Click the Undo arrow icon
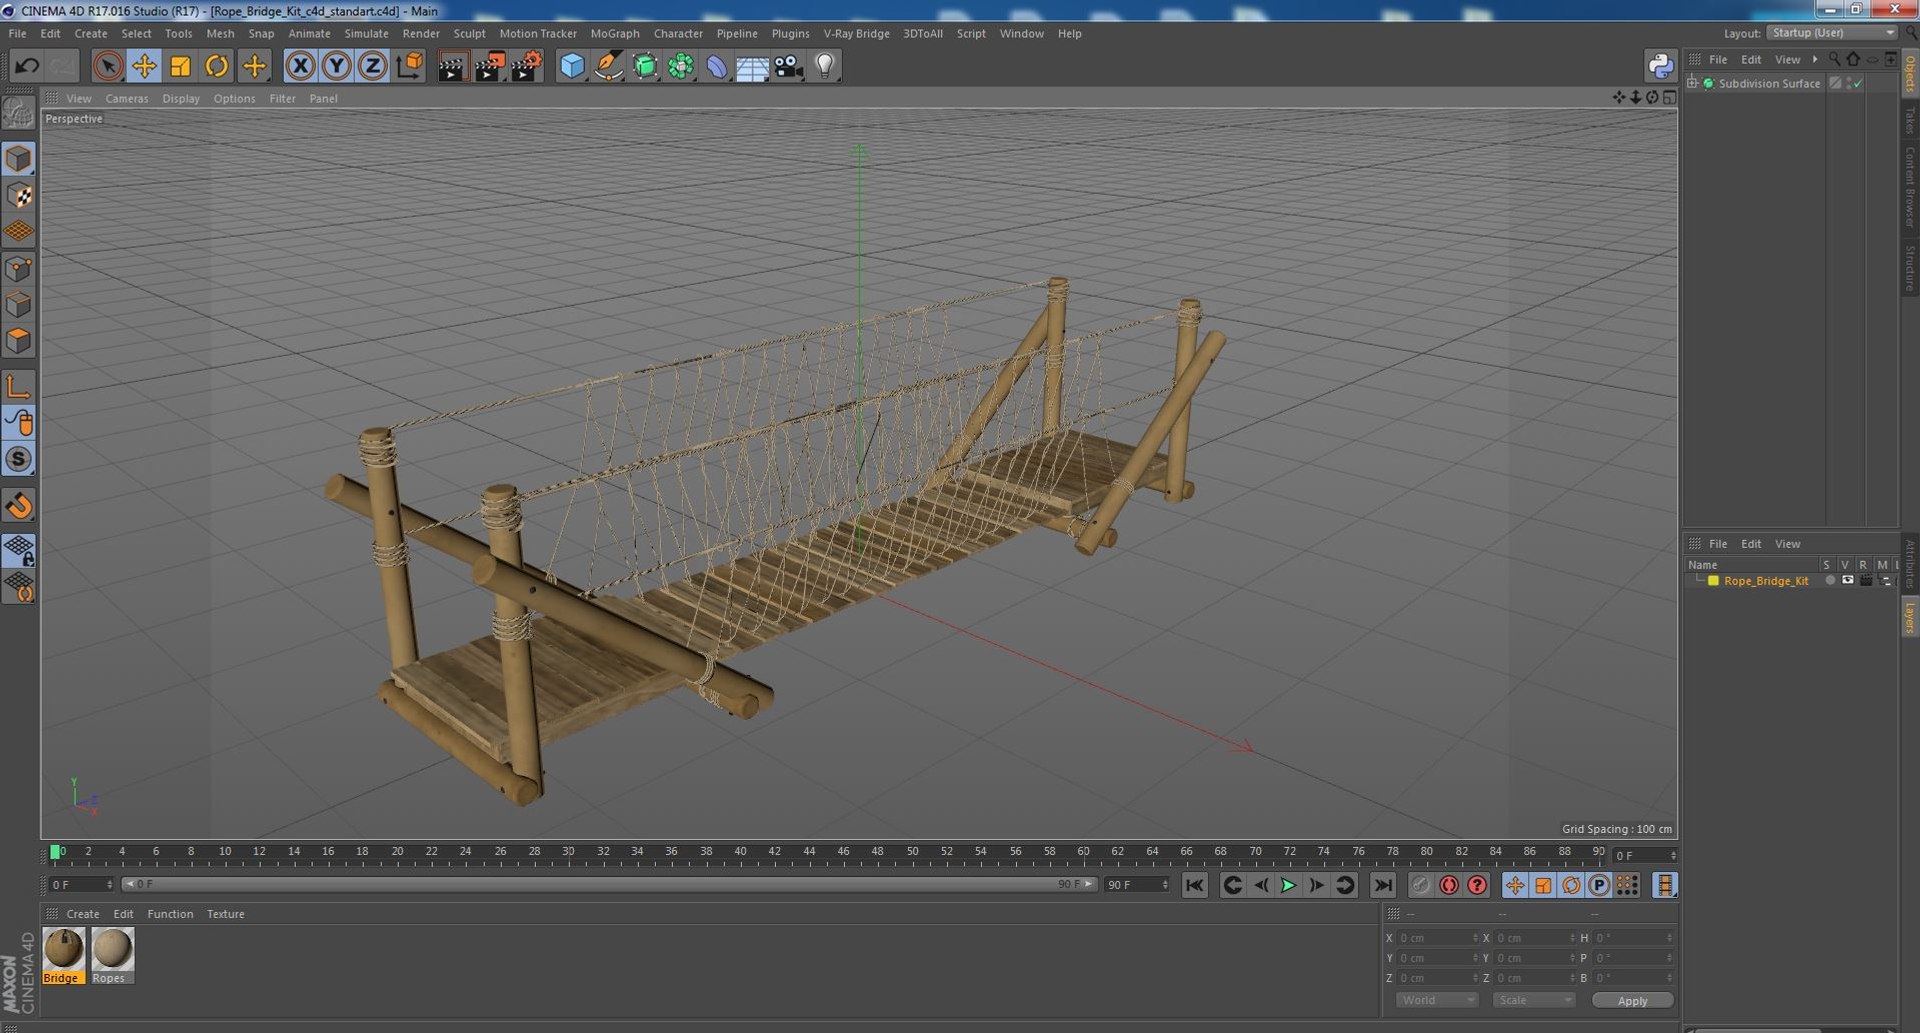 click(27, 66)
